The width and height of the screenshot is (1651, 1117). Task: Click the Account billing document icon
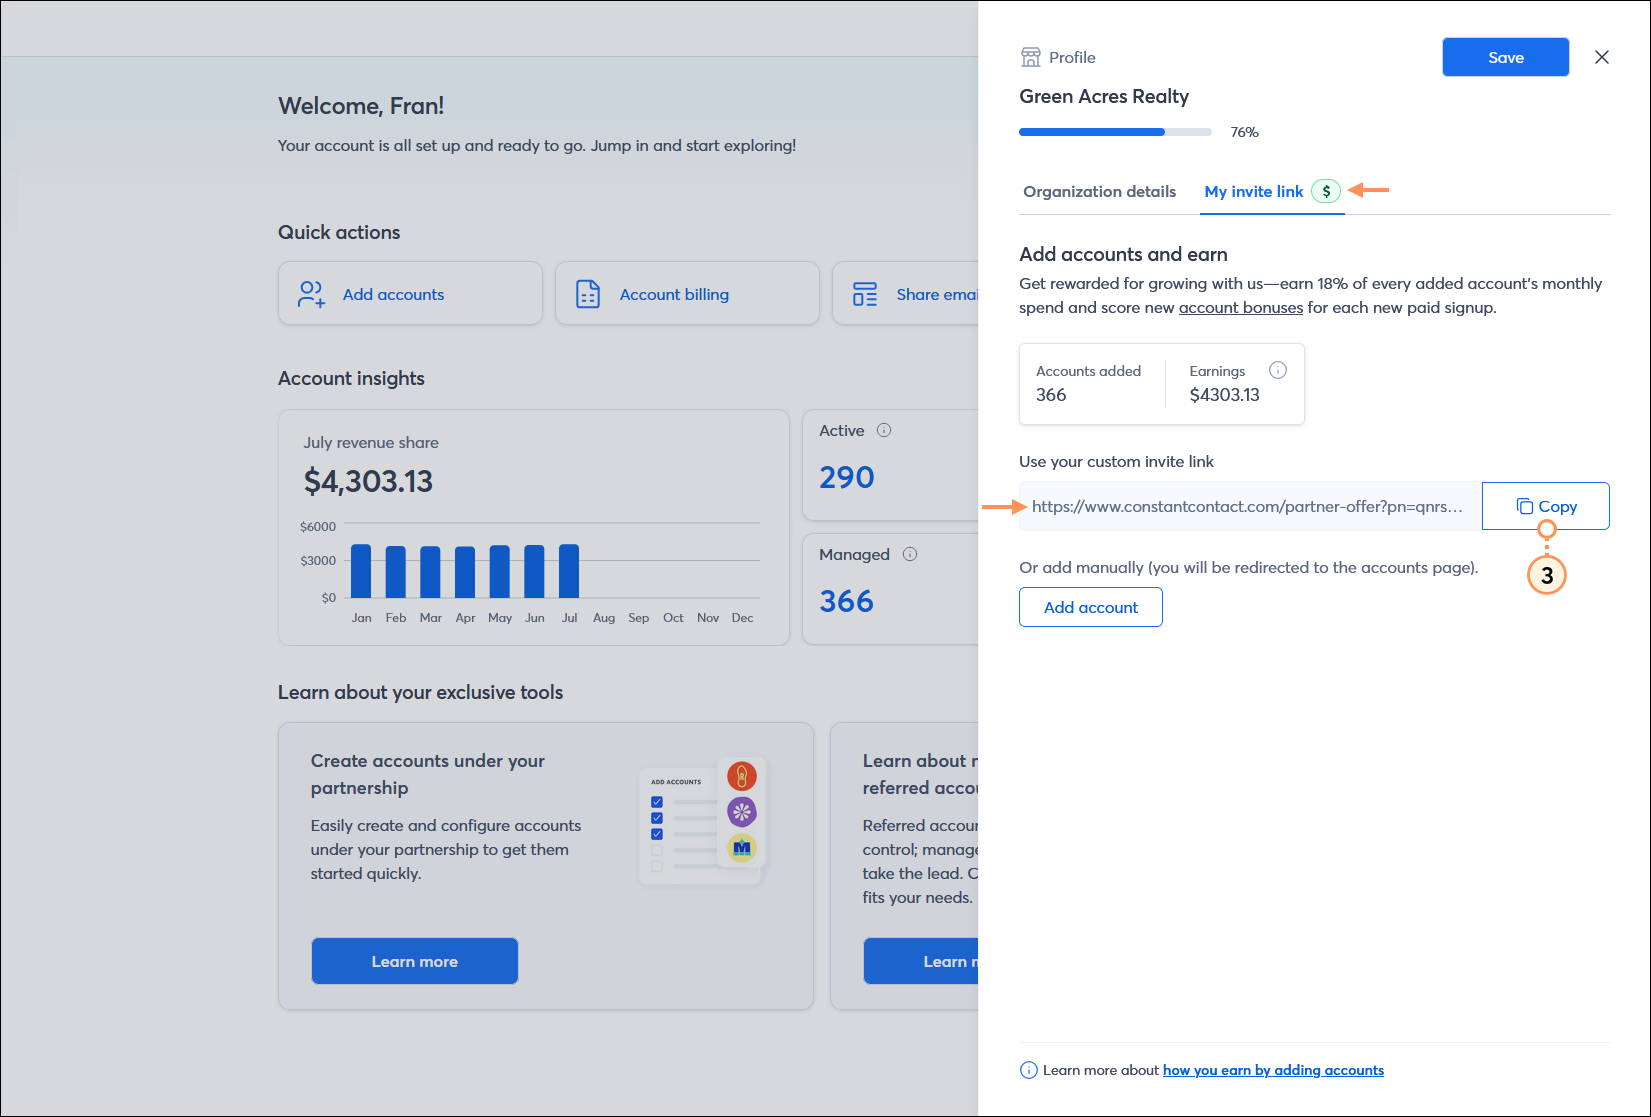[588, 294]
